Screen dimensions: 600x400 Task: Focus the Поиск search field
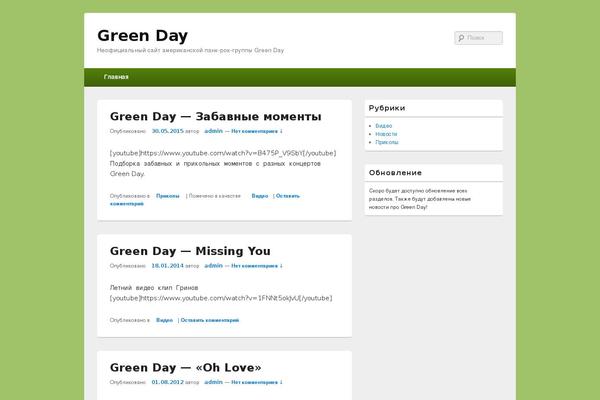click(x=479, y=38)
